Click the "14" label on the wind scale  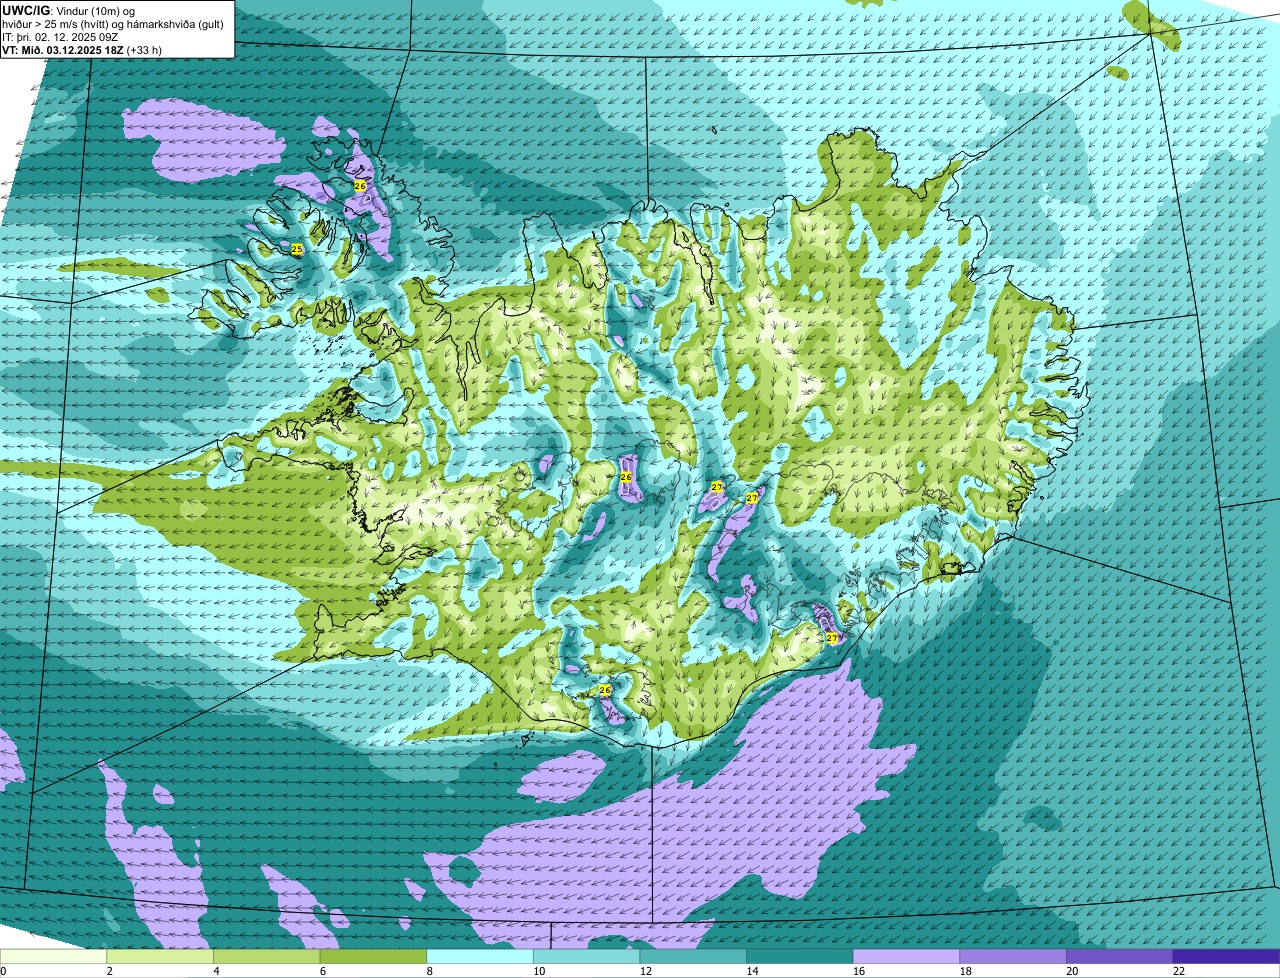[752, 971]
